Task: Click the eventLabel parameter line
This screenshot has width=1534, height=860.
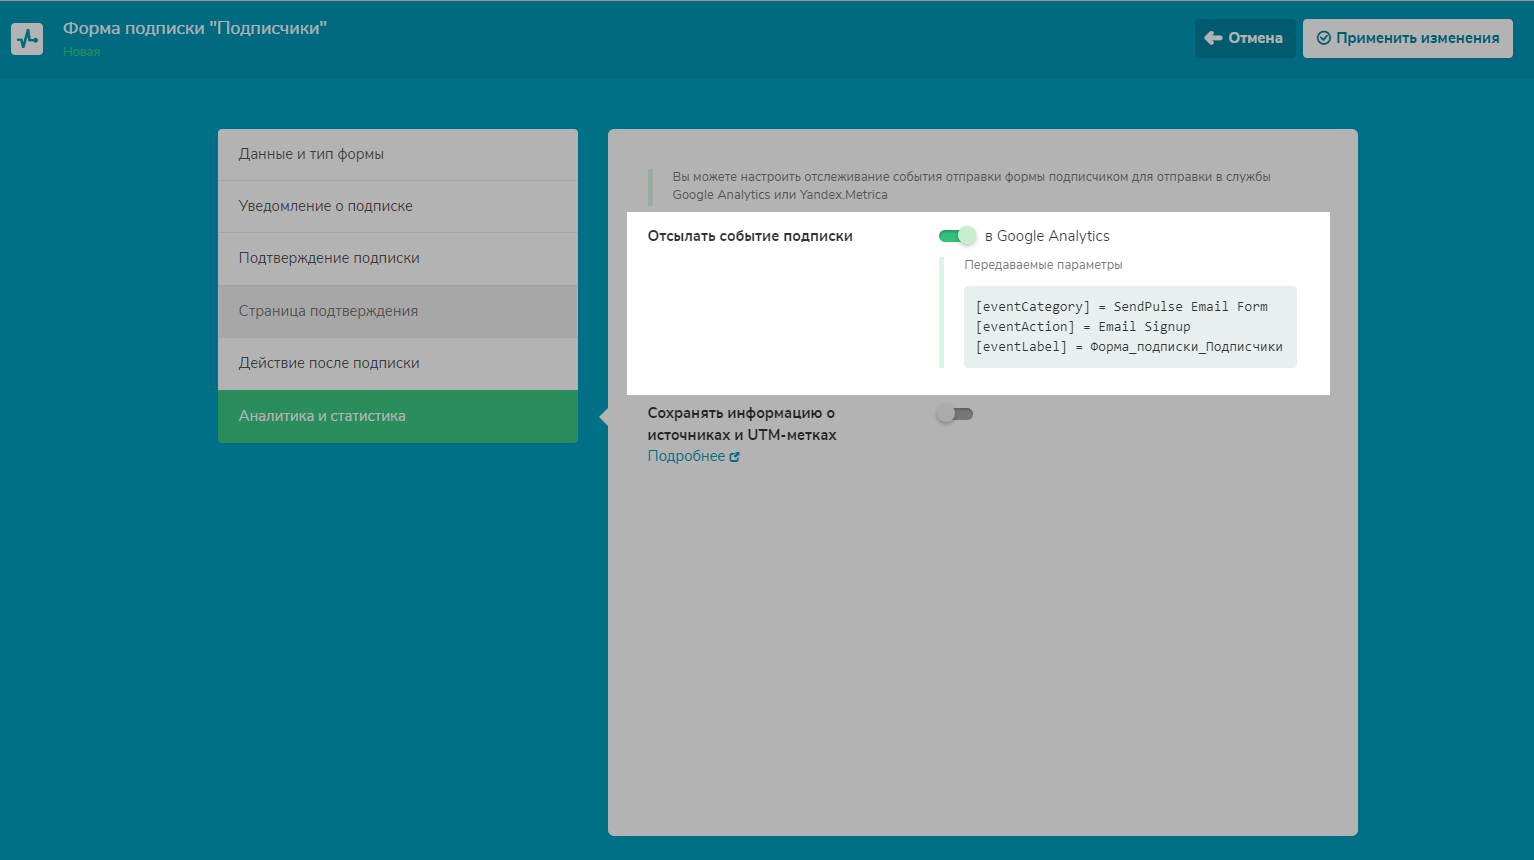Action: pos(1129,347)
